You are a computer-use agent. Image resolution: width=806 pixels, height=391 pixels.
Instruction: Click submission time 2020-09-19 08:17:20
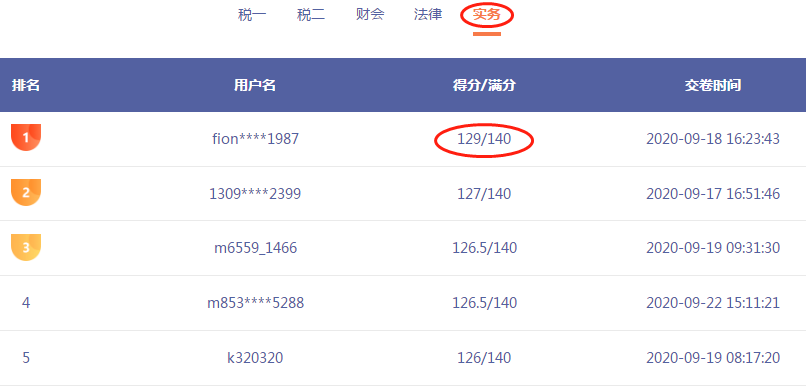coord(713,358)
